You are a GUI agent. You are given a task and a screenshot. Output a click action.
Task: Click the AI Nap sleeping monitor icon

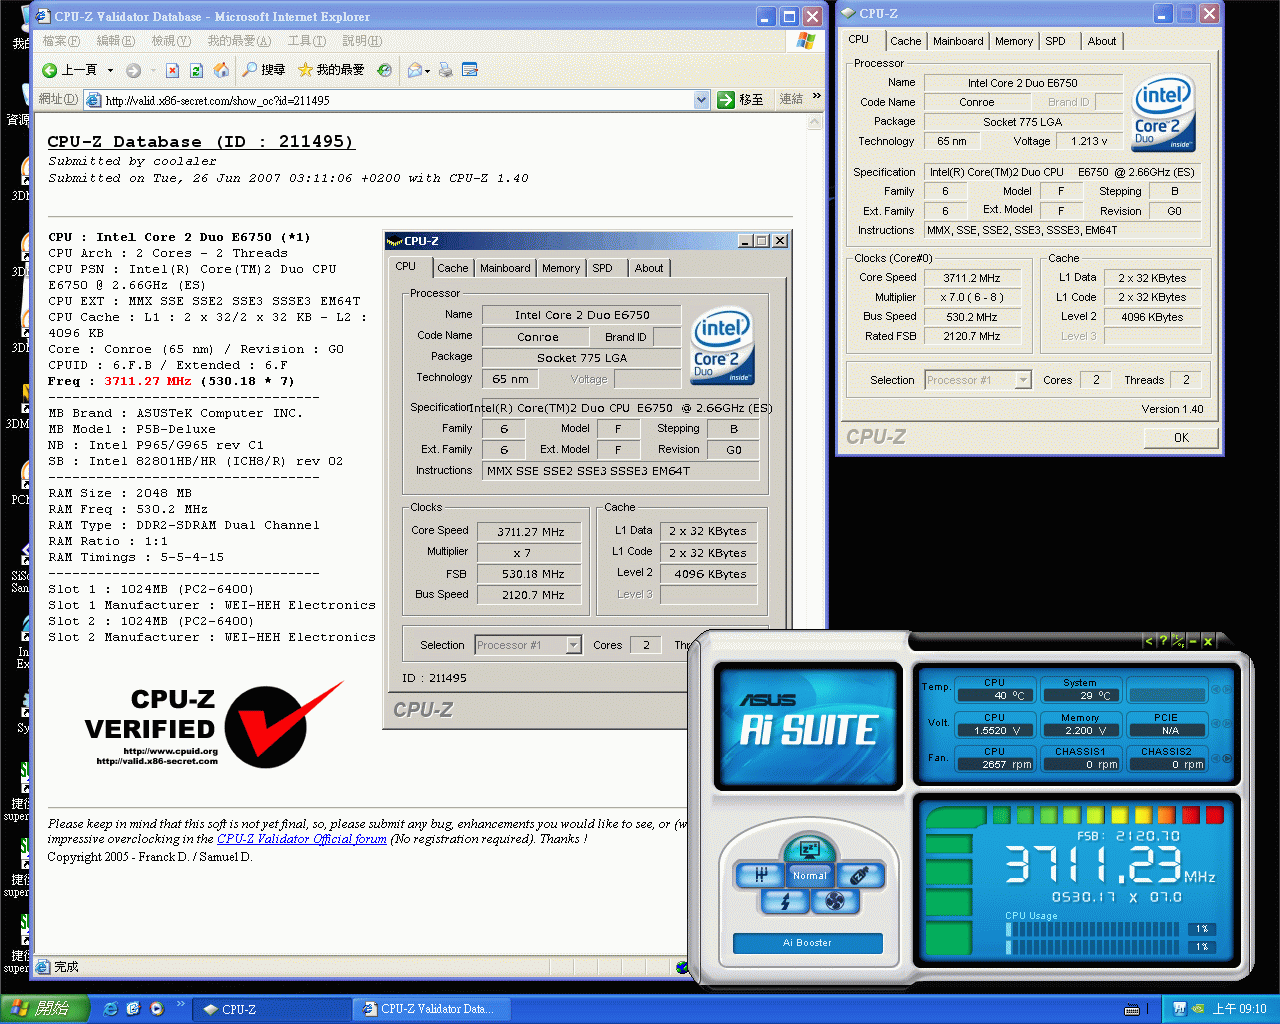coord(809,850)
